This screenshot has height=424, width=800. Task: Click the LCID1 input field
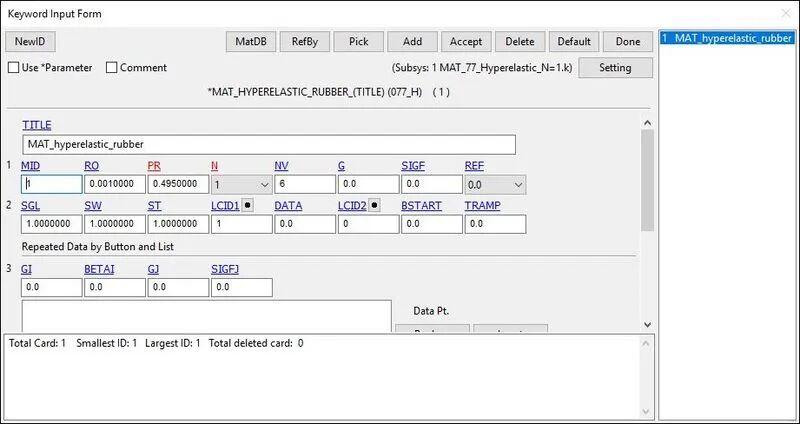click(x=242, y=225)
